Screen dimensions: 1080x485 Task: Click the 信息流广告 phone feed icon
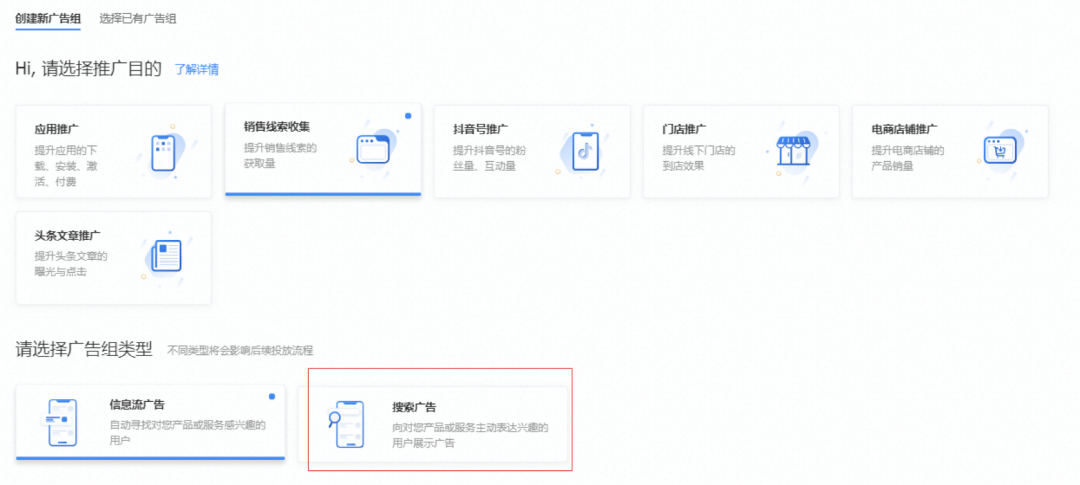[62, 423]
